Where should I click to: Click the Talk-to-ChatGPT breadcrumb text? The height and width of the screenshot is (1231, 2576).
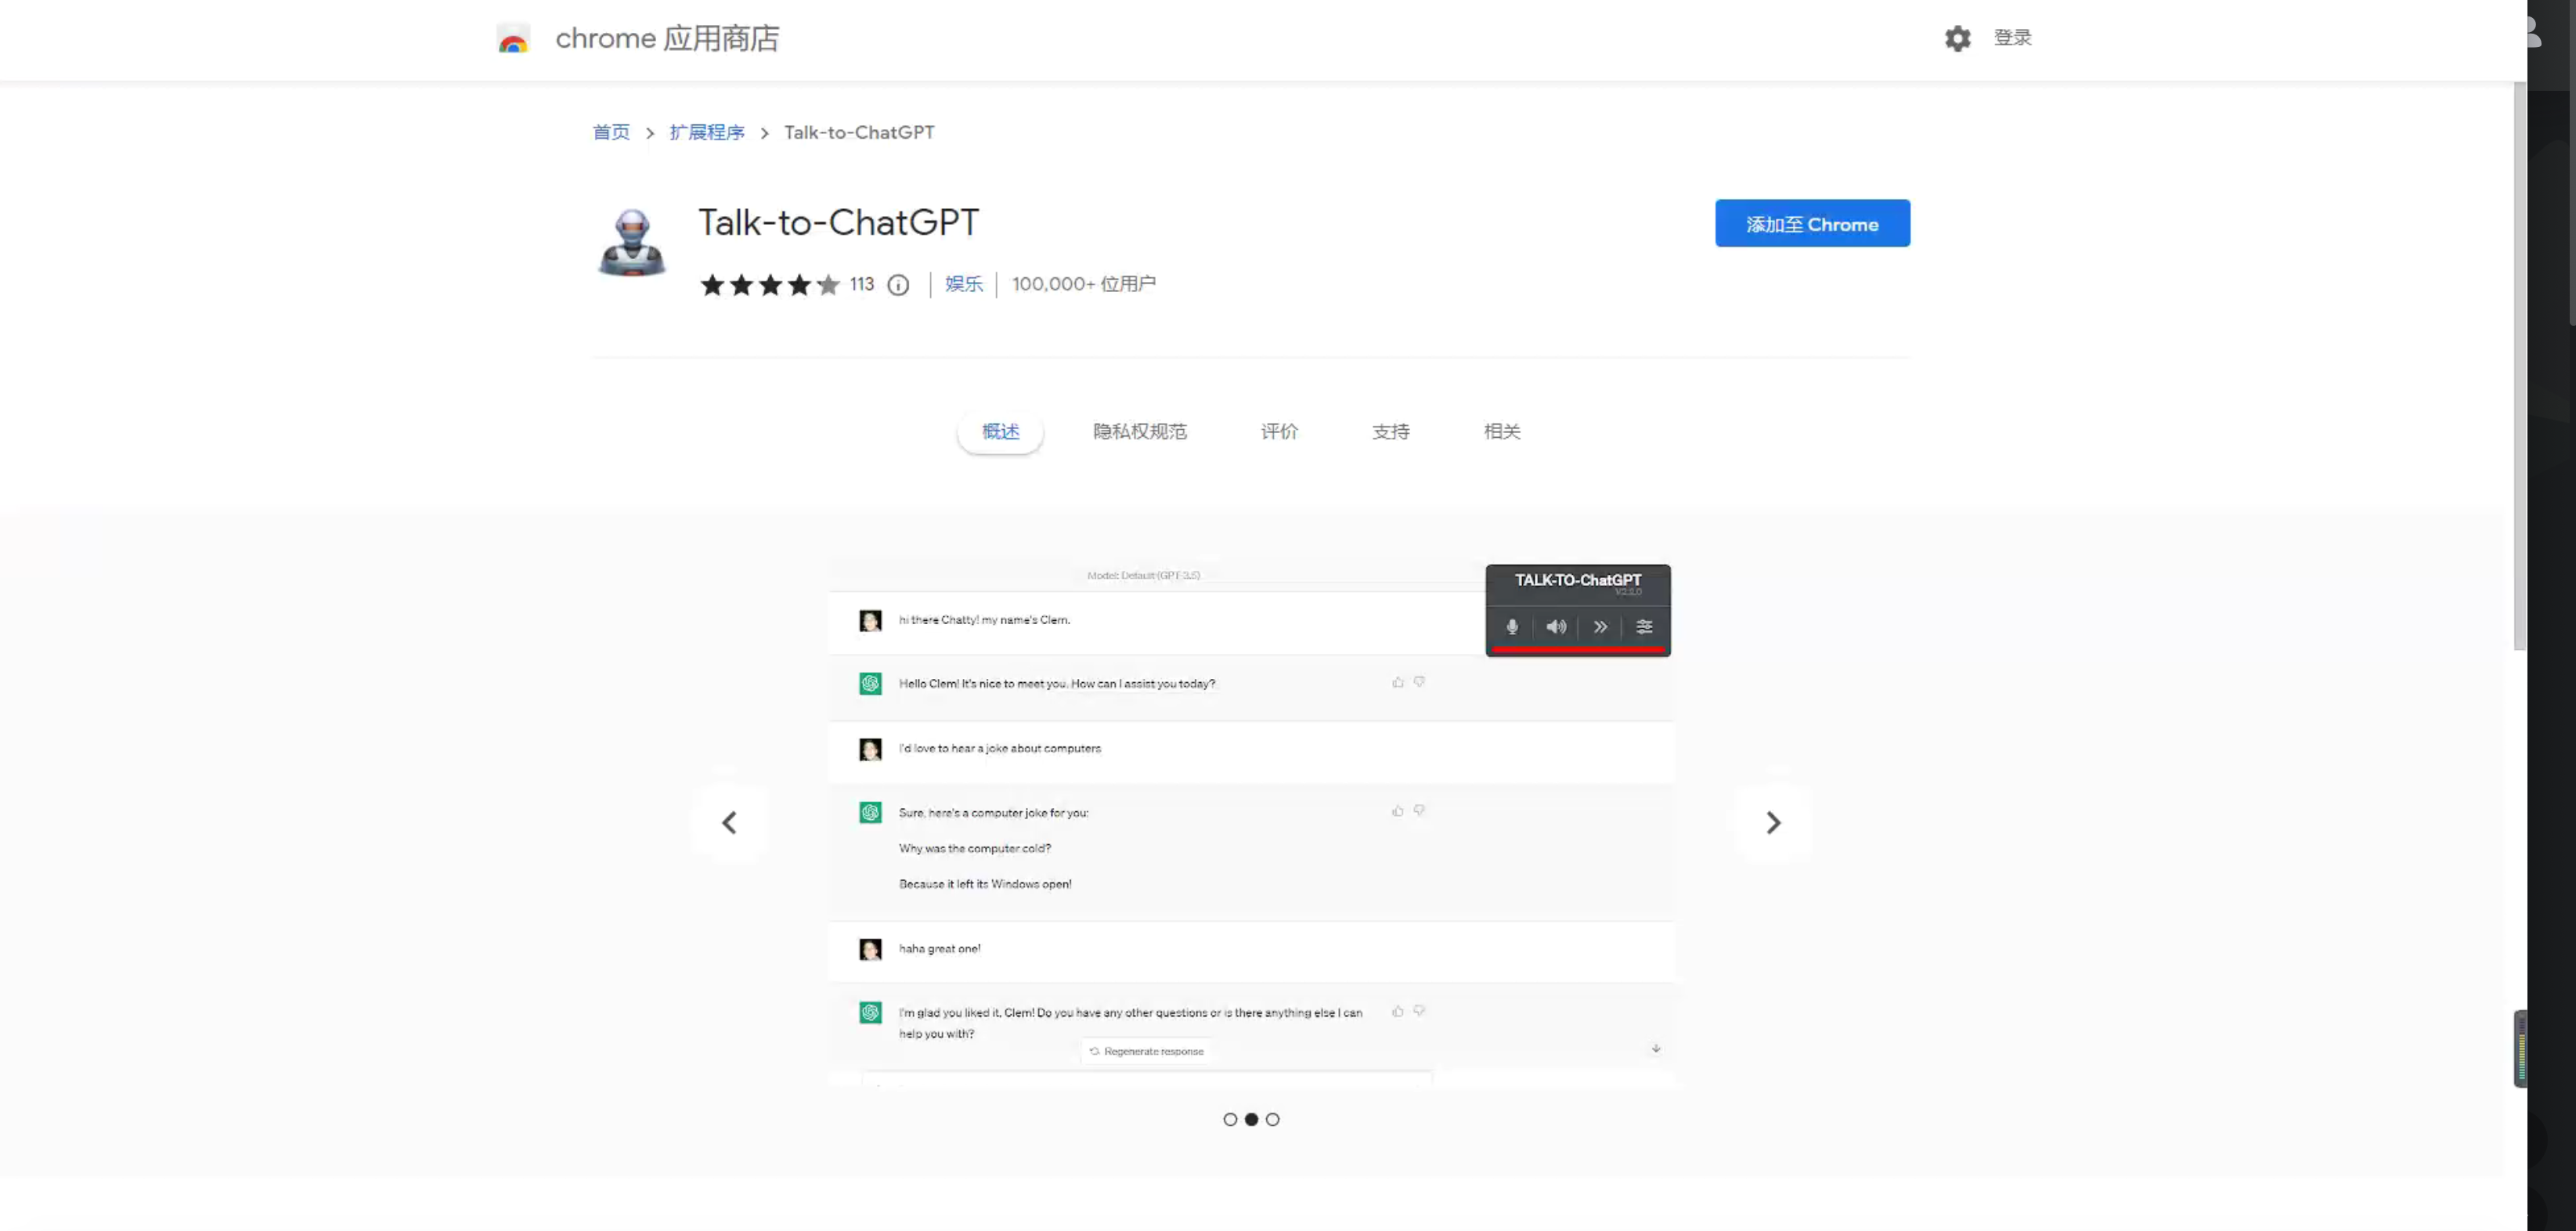click(859, 132)
